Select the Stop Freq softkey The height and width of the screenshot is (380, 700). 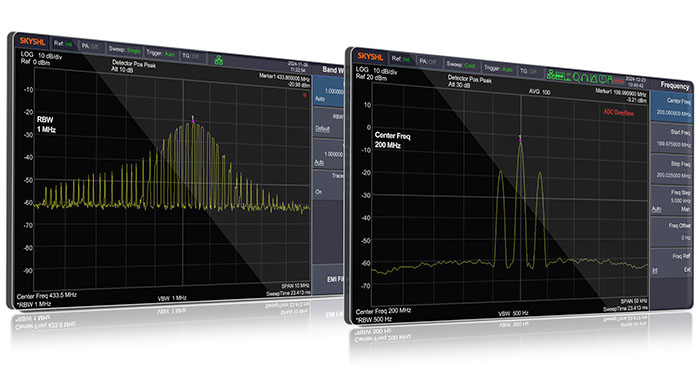point(671,169)
